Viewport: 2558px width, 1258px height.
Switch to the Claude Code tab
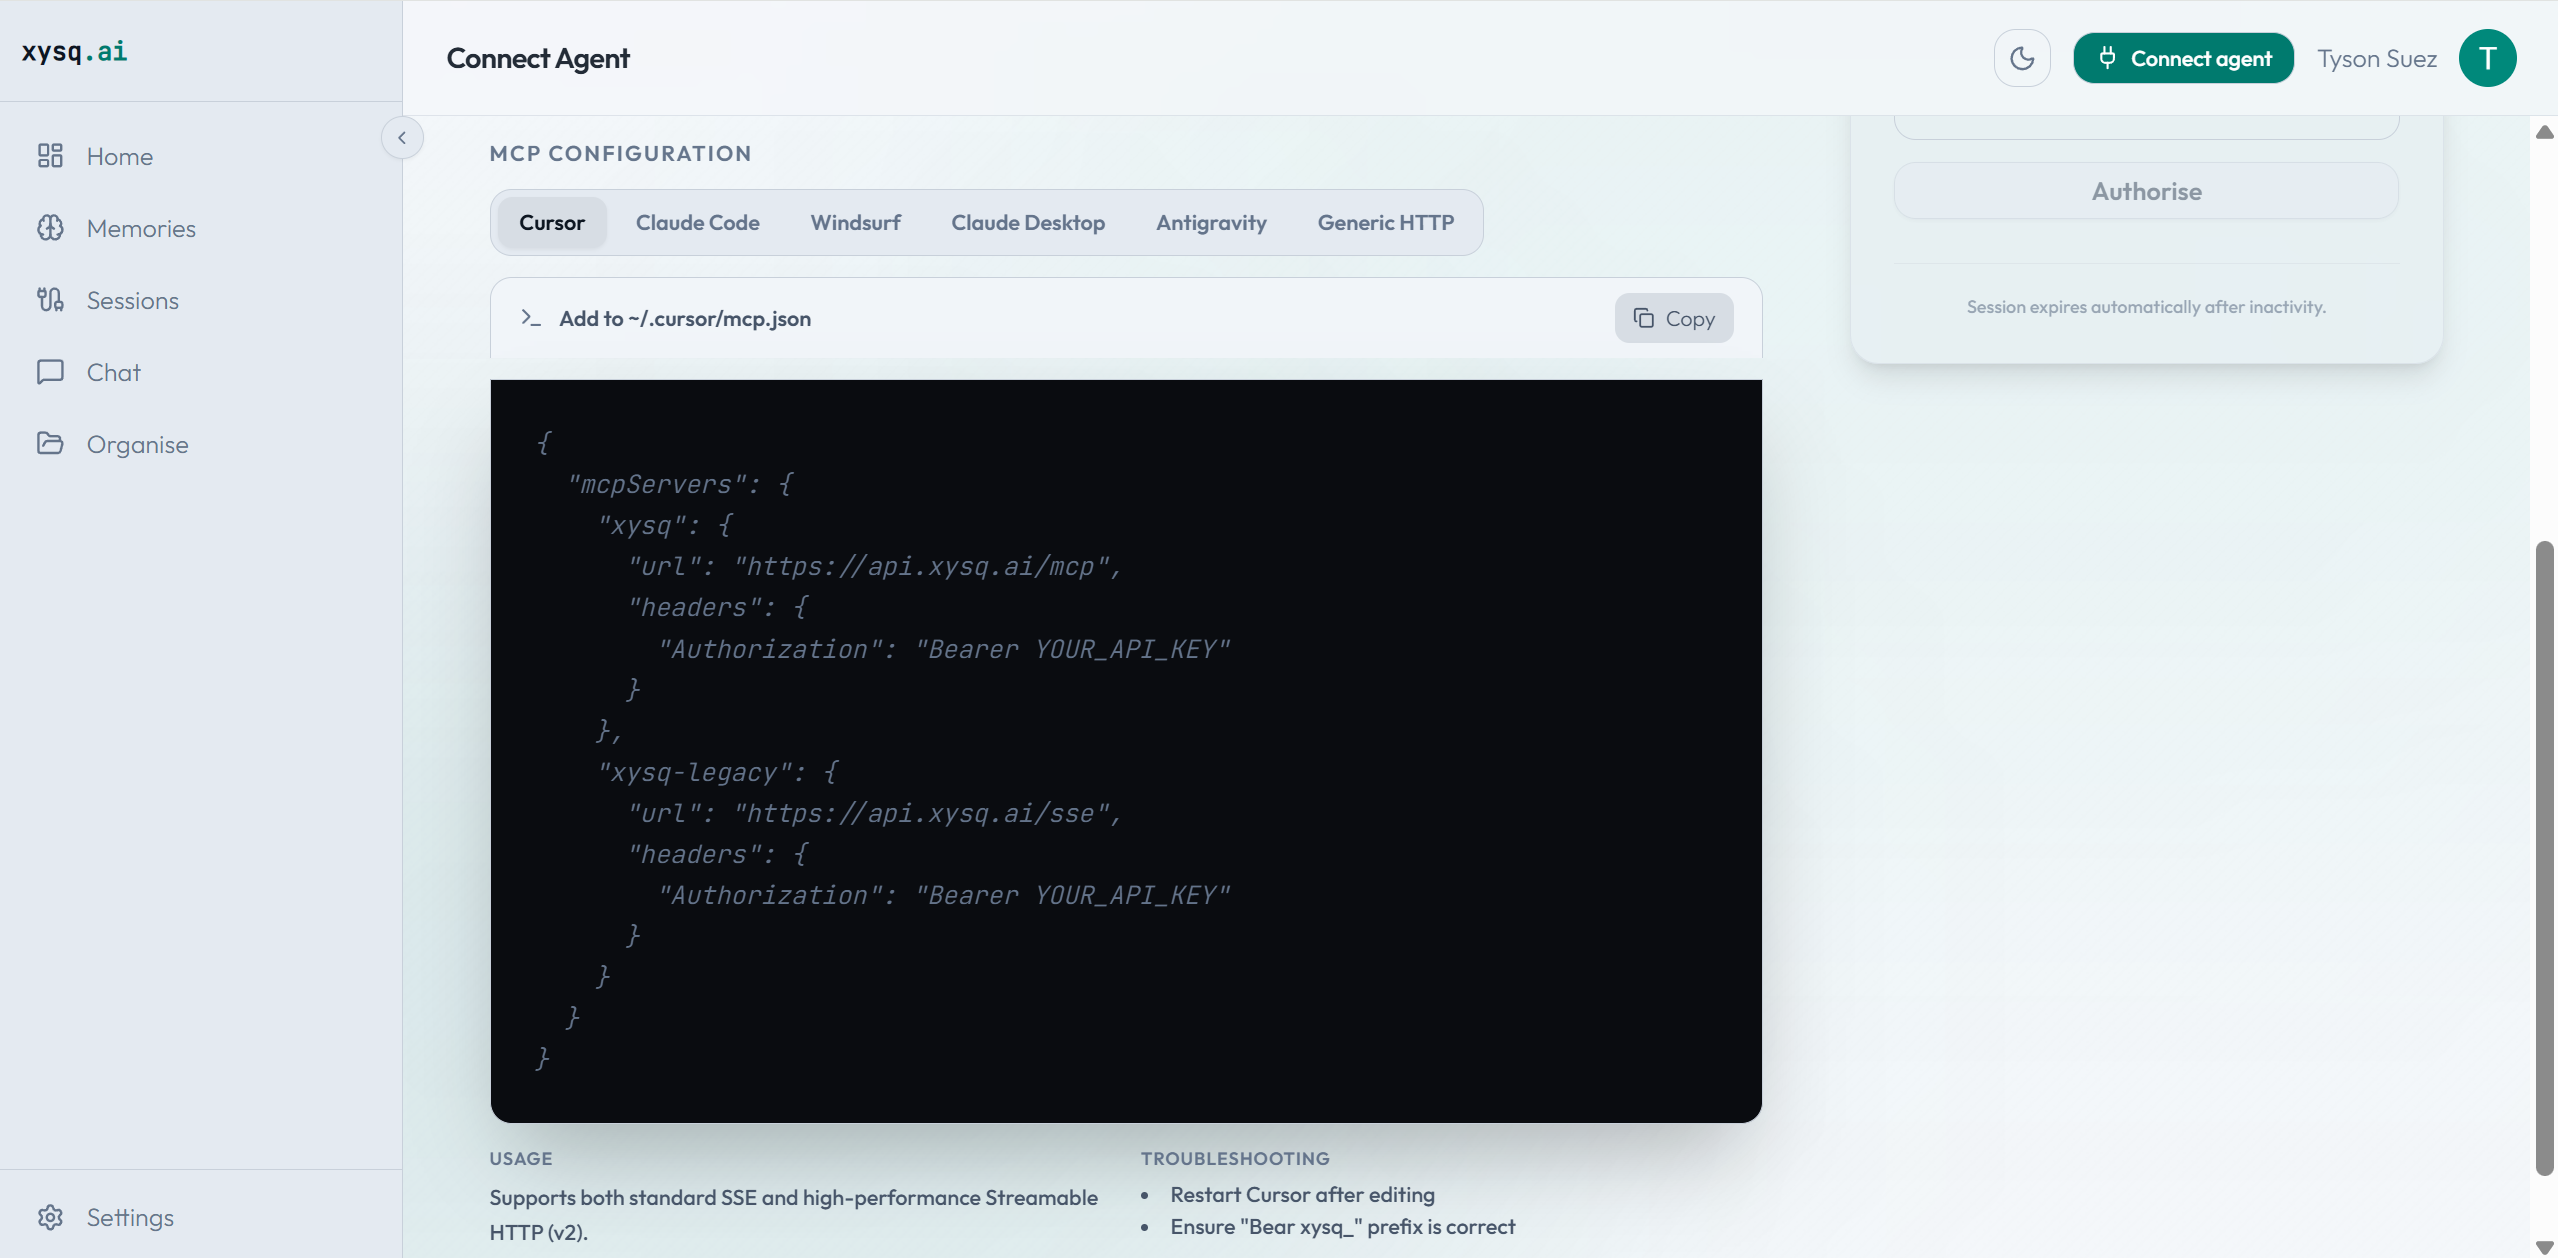coord(697,223)
